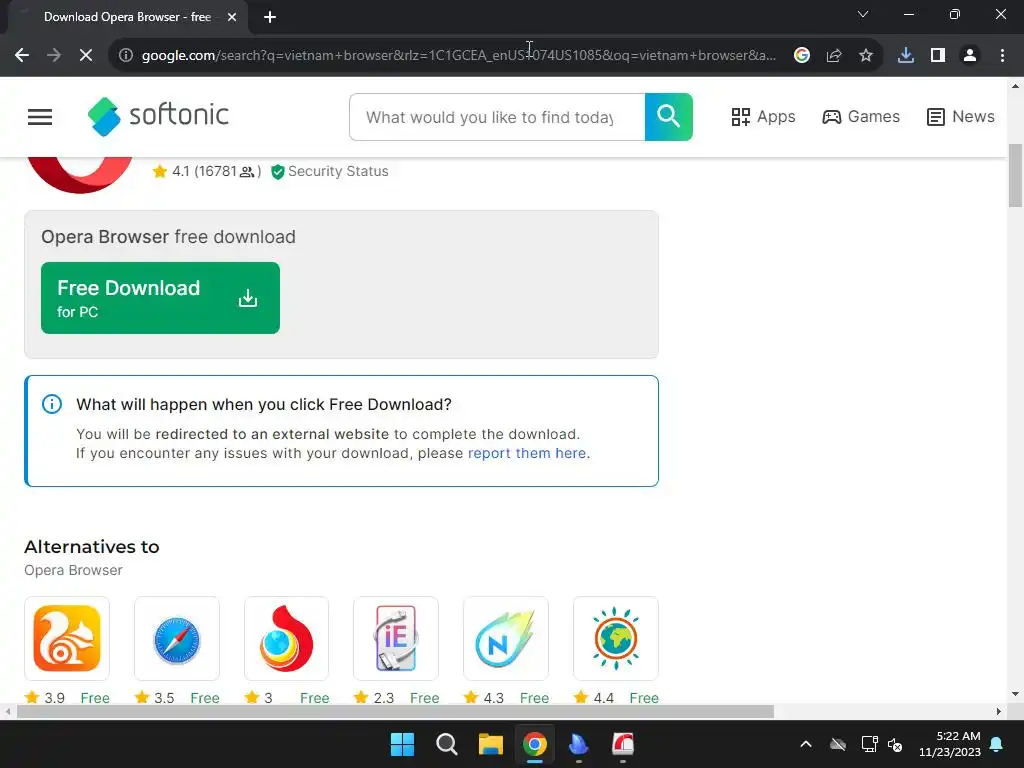
Task: Click the vertical scrollbar thumb
Action: pos(1015,175)
